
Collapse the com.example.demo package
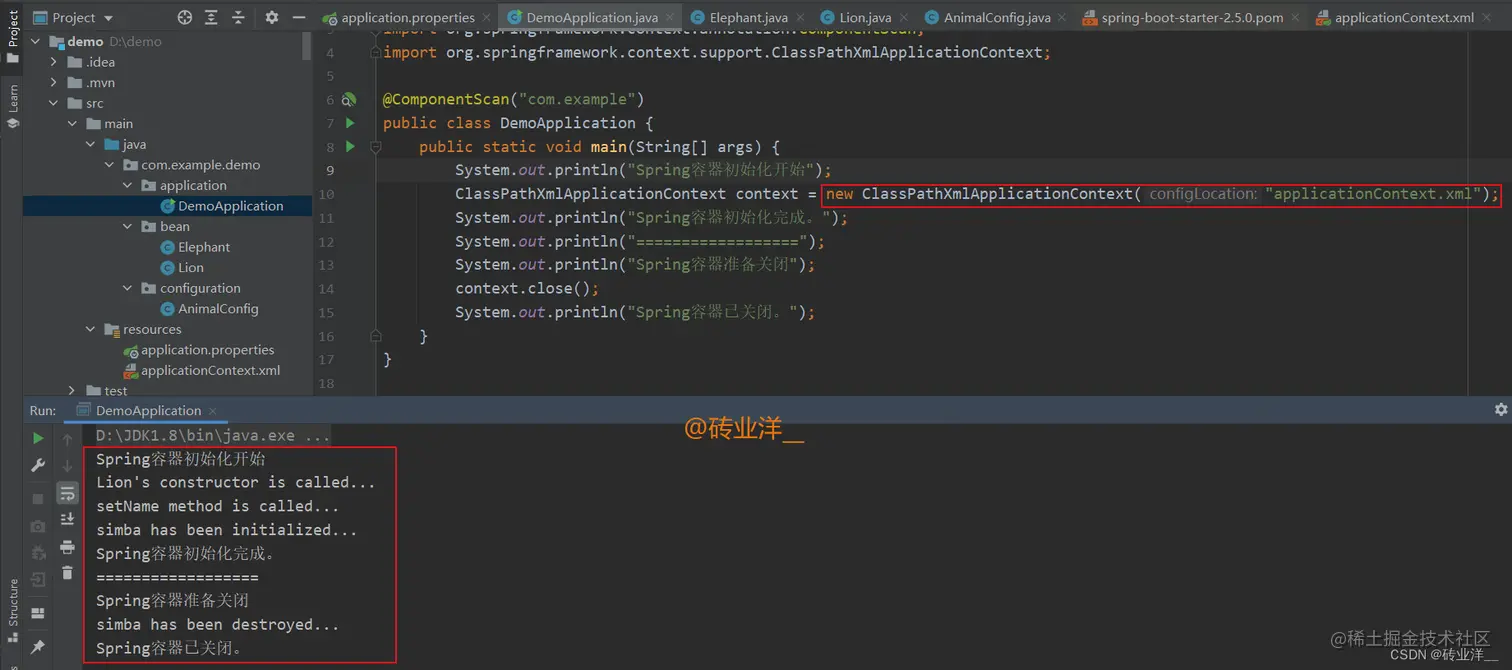click(x=109, y=165)
